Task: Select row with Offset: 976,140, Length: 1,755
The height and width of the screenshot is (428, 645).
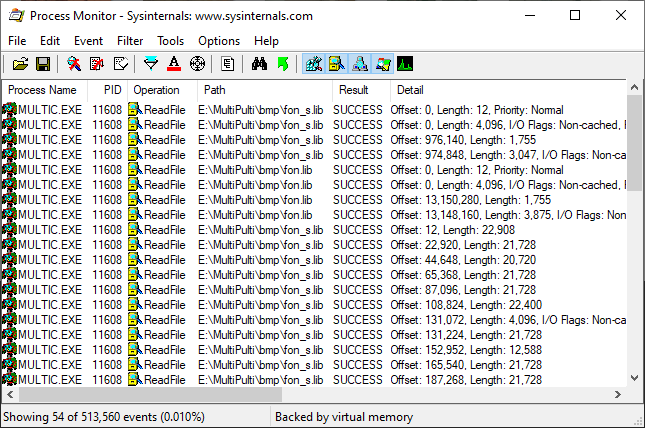Action: pyautogui.click(x=314, y=140)
